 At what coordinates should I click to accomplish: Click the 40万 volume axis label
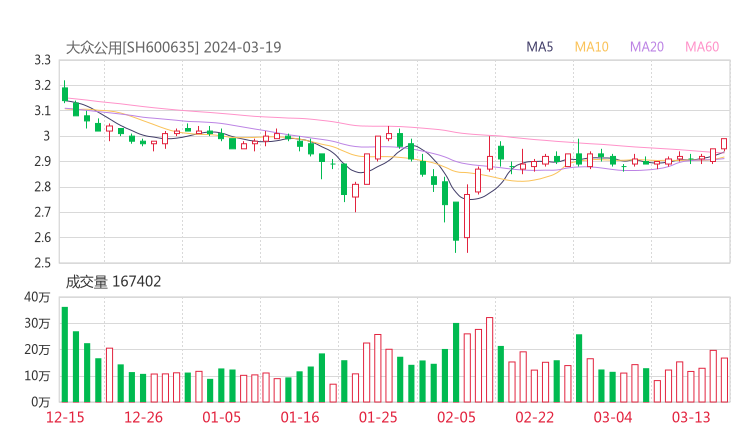pyautogui.click(x=37, y=297)
